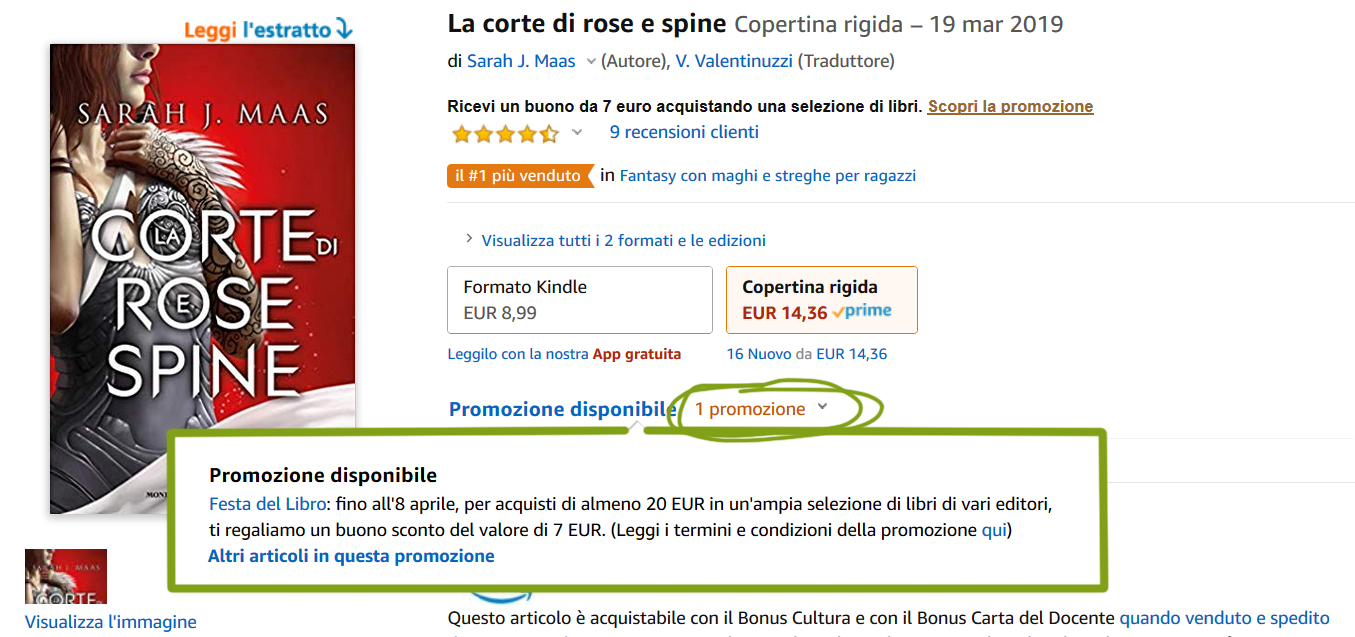Viewport: 1355px width, 637px height.
Task: Open Scopri la promozione link
Action: (1010, 106)
